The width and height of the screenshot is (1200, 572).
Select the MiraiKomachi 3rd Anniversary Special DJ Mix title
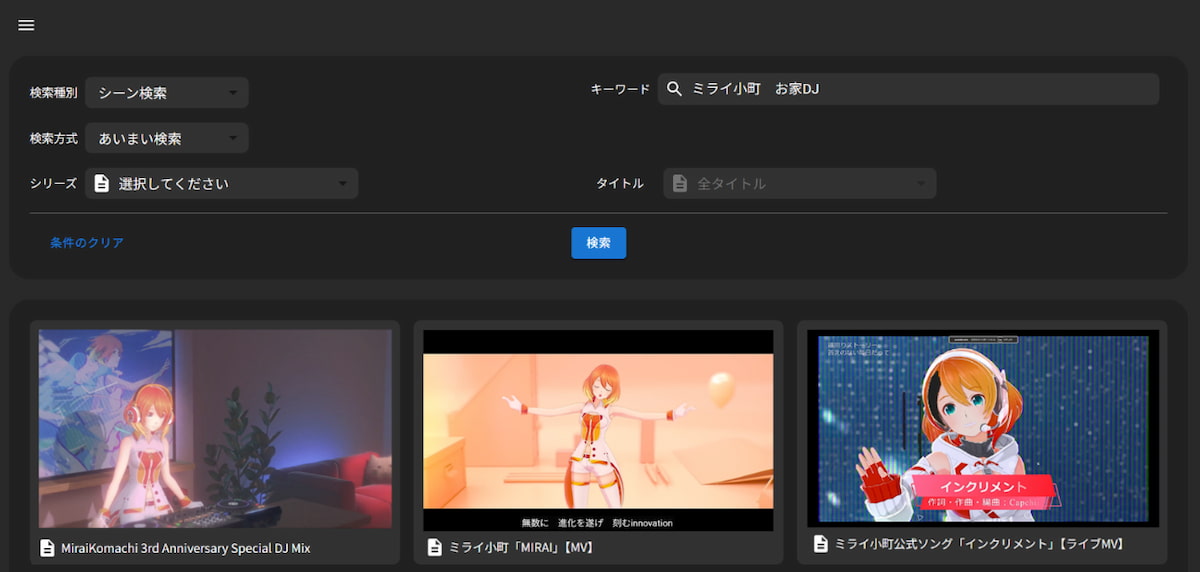186,548
